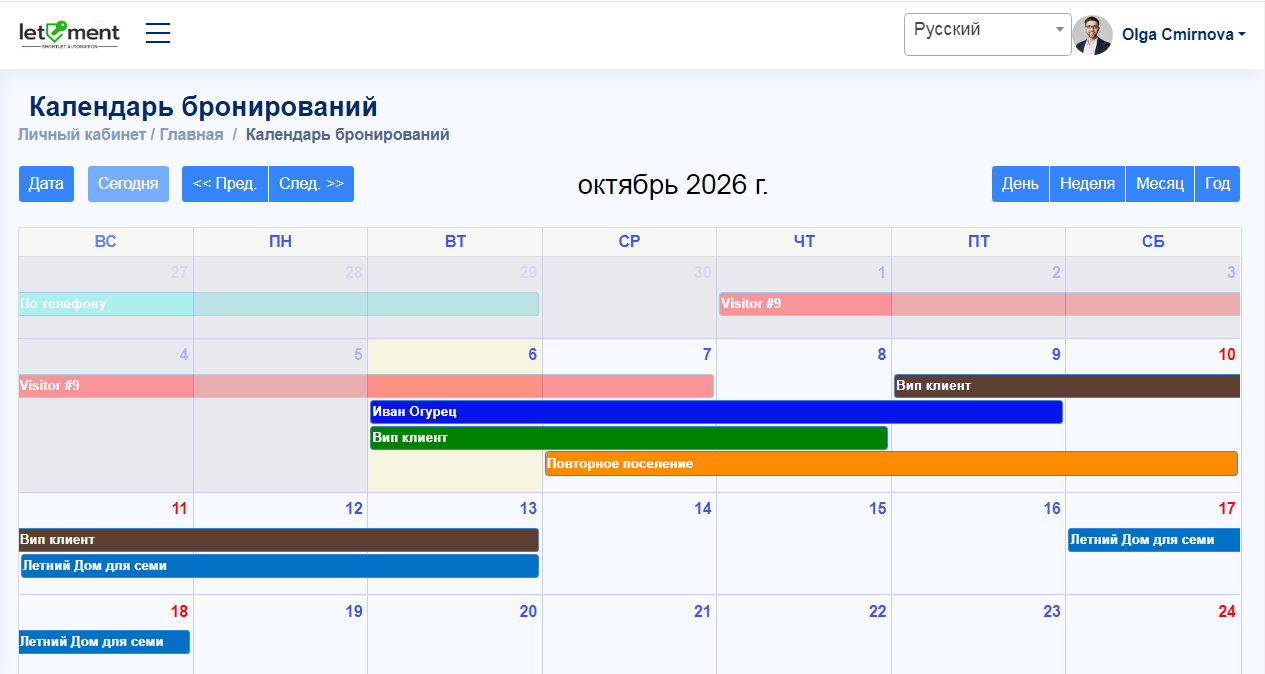Select day number 16
This screenshot has height=674, width=1265.
[x=1052, y=509]
